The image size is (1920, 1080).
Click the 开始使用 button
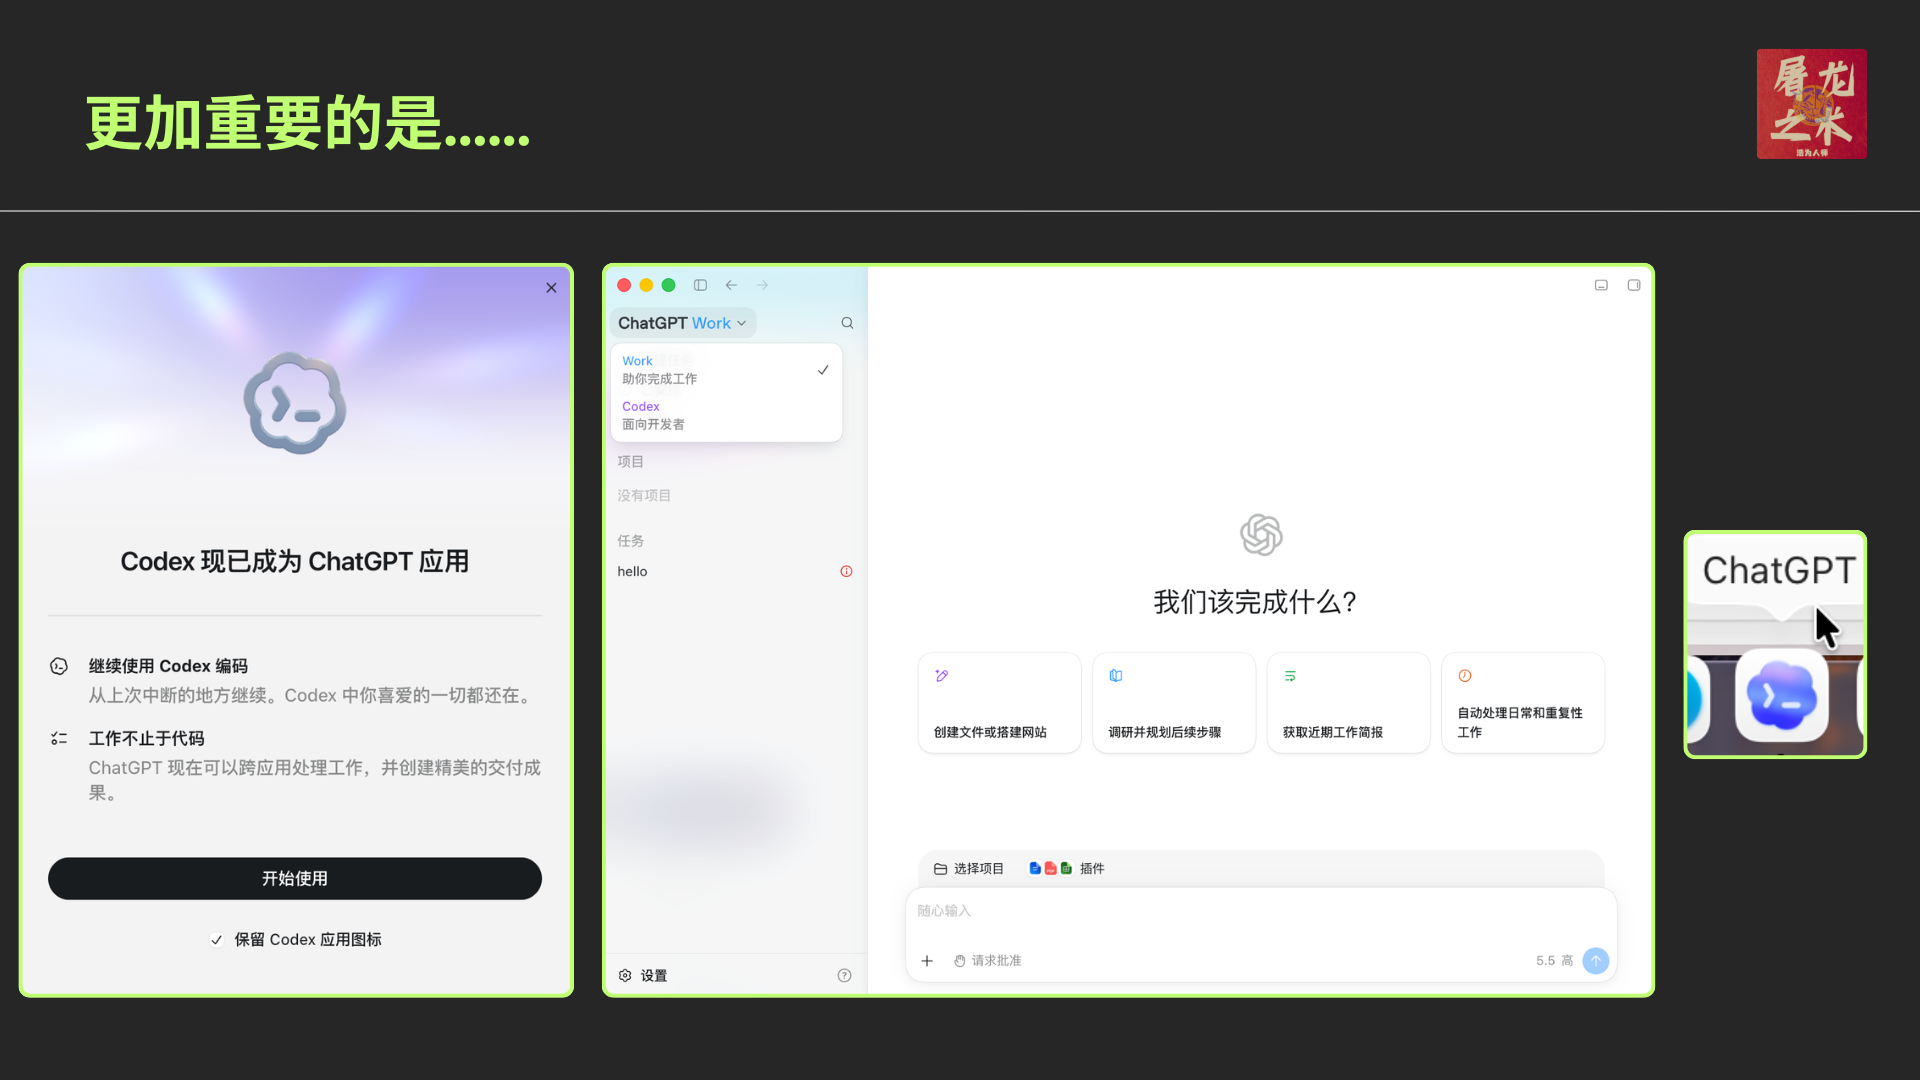click(295, 878)
